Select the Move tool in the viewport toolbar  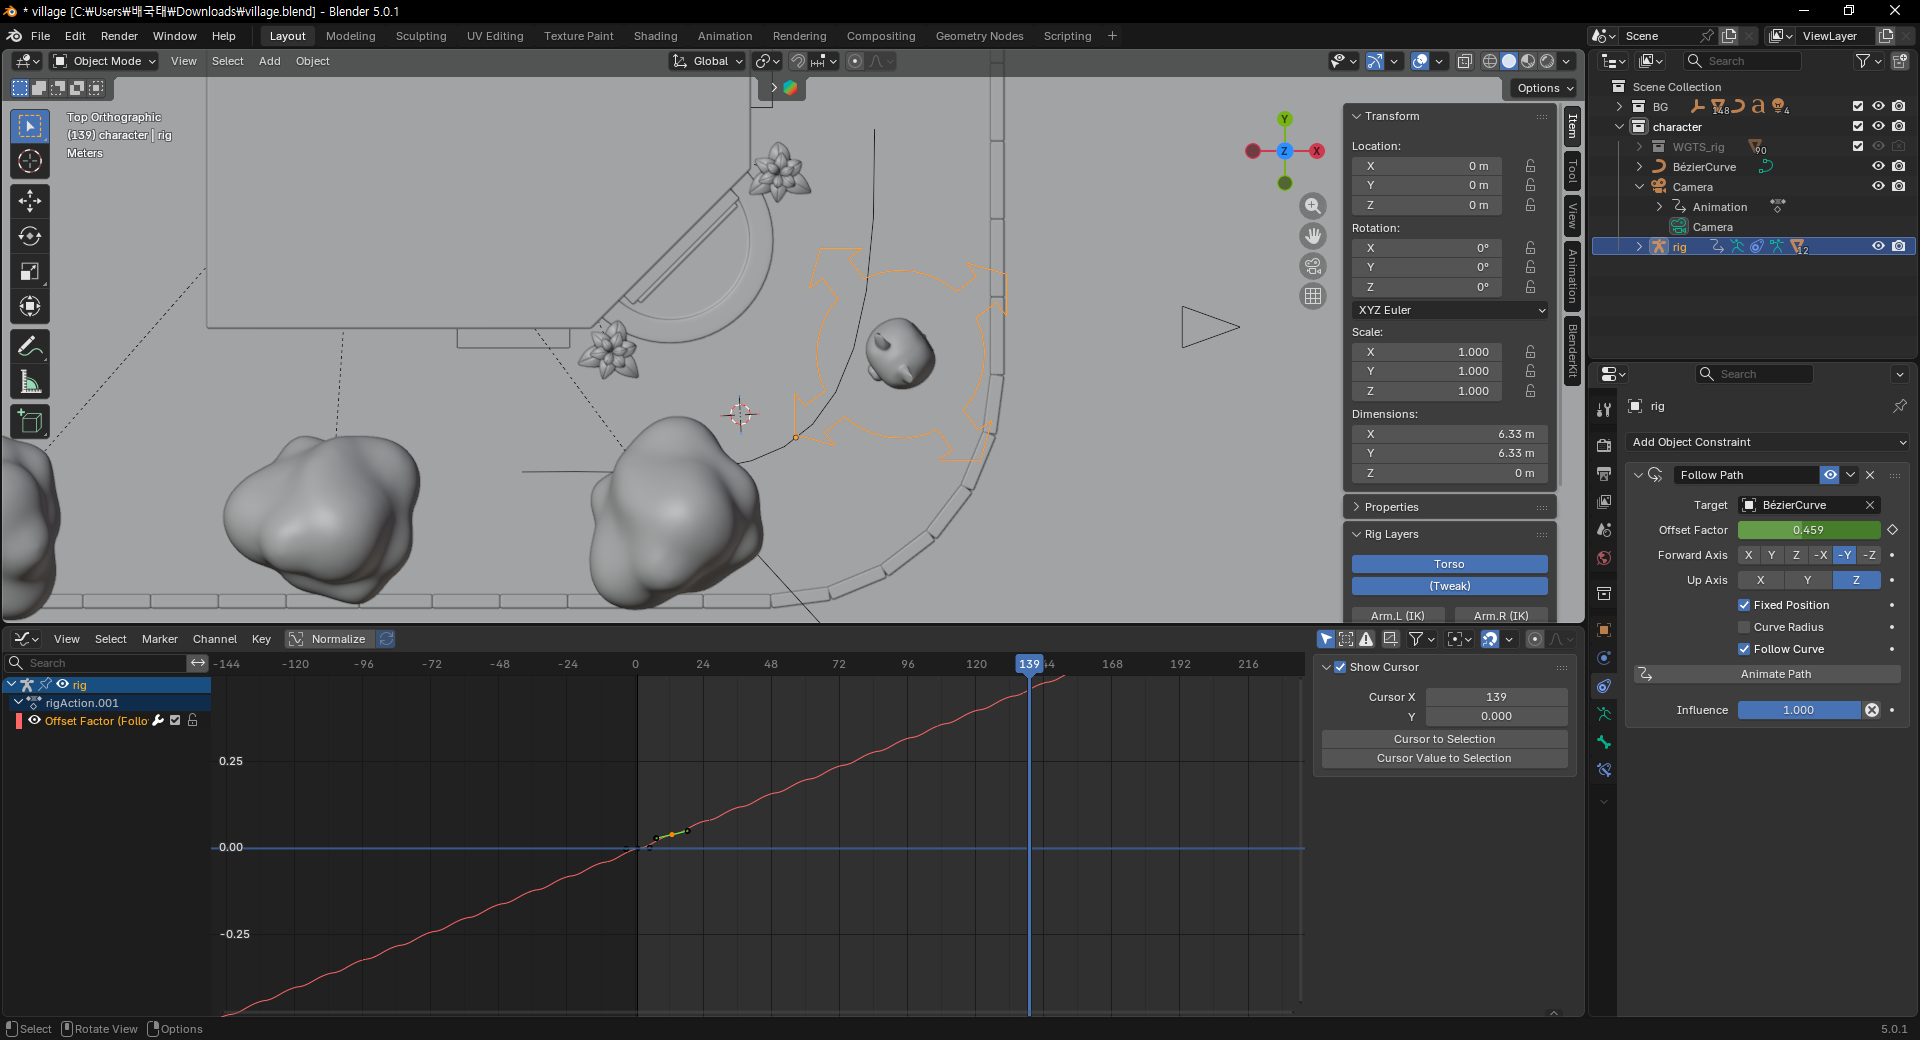click(x=30, y=201)
